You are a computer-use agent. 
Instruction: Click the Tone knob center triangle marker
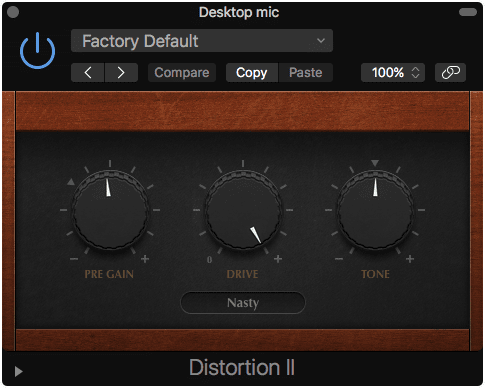pyautogui.click(x=375, y=163)
